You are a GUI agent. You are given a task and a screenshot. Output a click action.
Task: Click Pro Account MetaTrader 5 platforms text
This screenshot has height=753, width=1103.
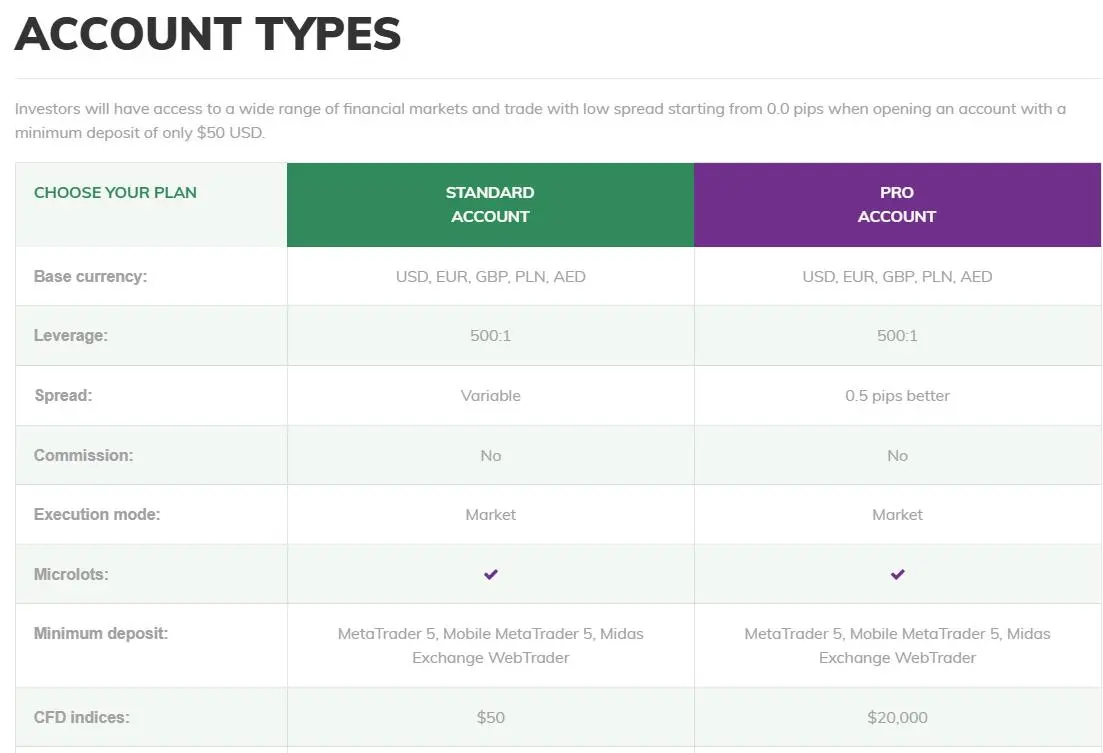point(897,645)
